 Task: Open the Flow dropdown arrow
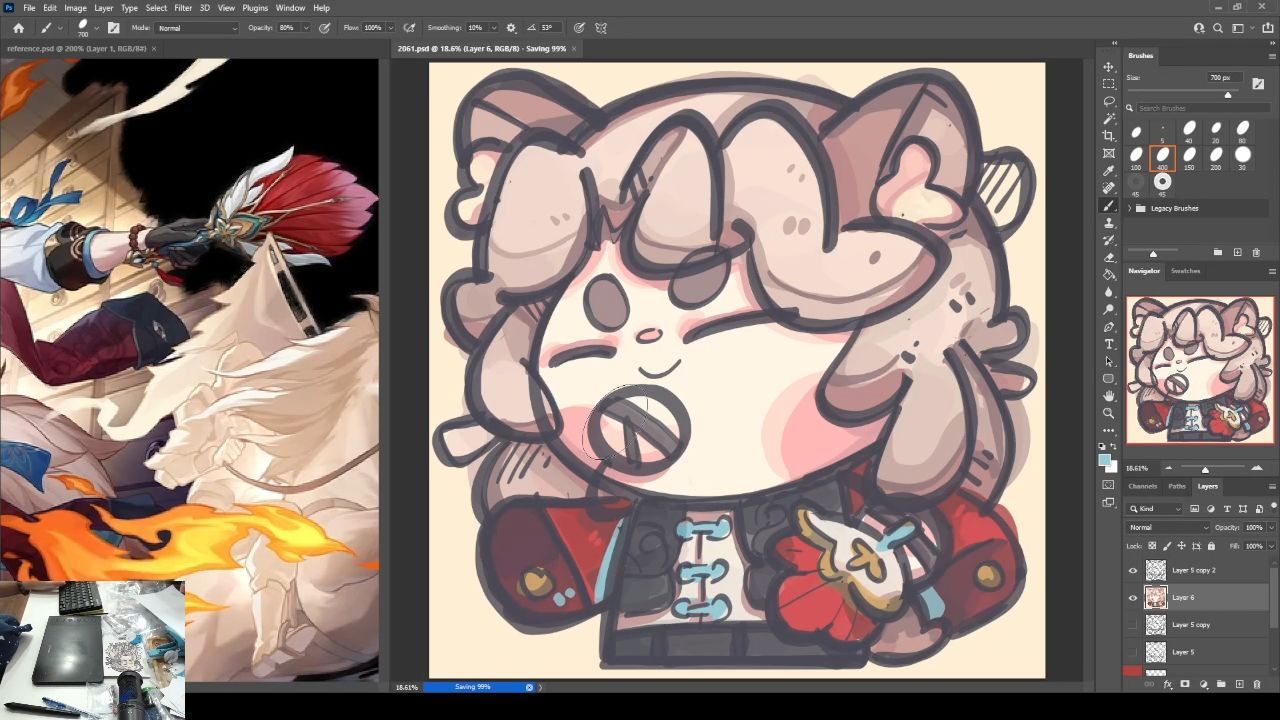click(390, 28)
